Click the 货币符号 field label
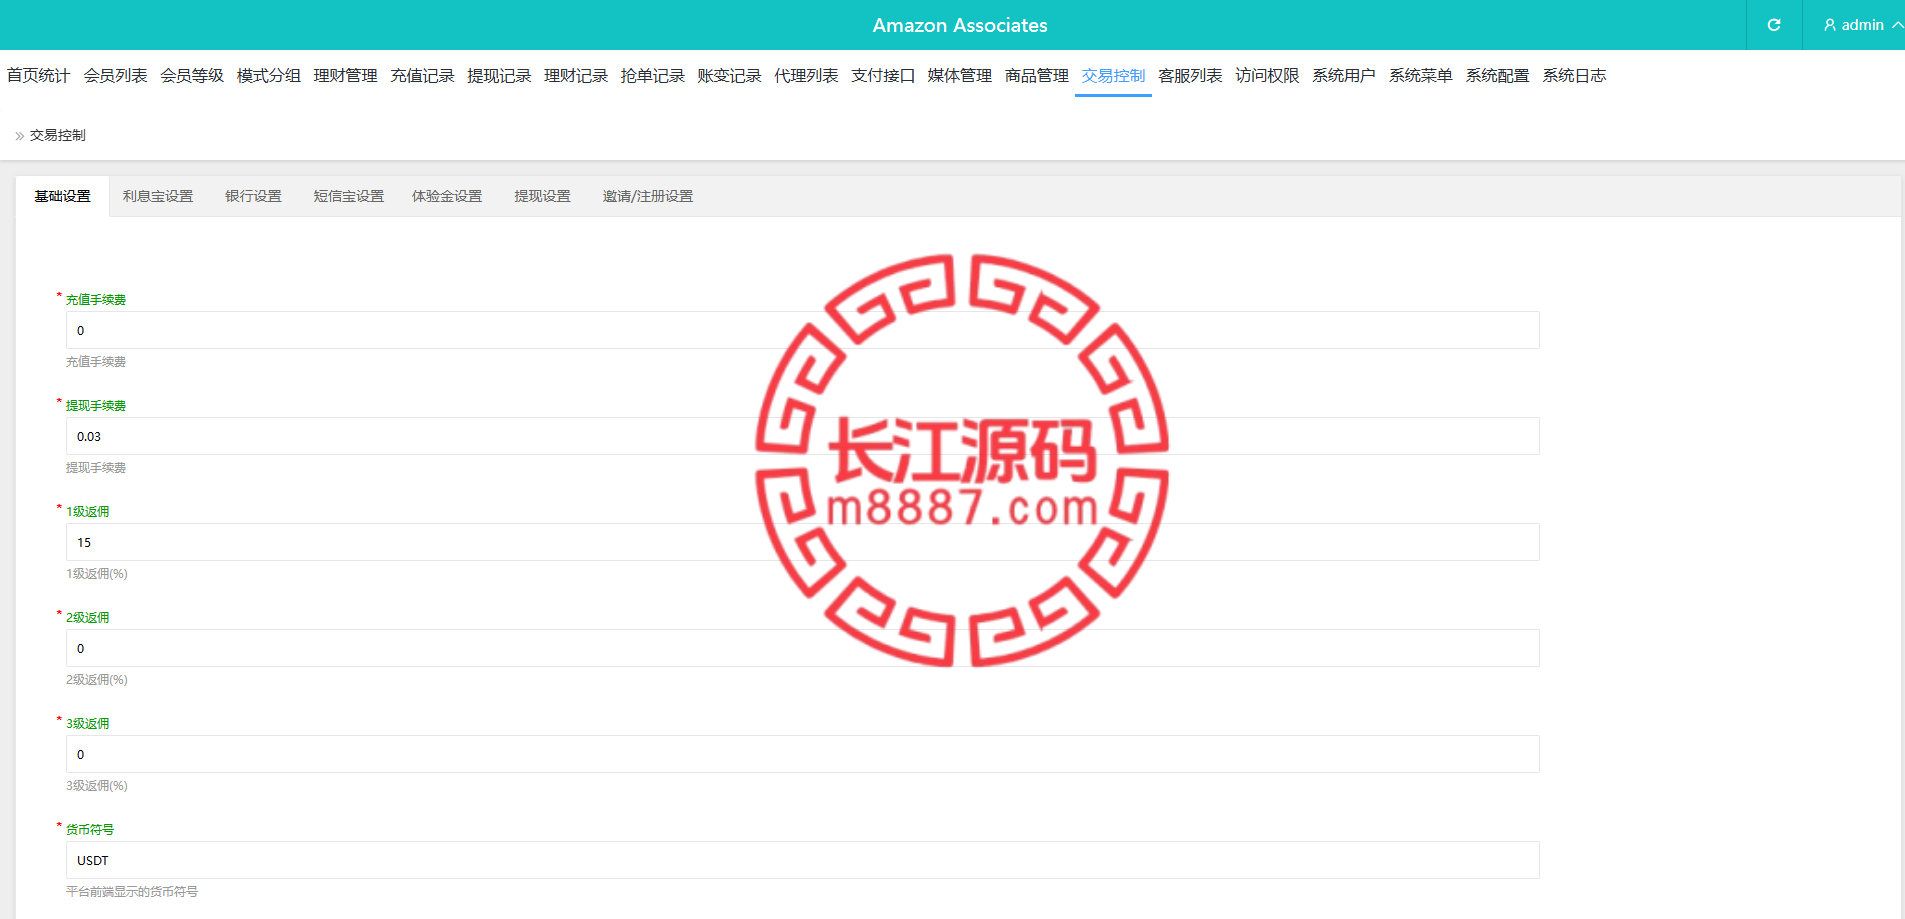Image resolution: width=1905 pixels, height=919 pixels. point(90,830)
